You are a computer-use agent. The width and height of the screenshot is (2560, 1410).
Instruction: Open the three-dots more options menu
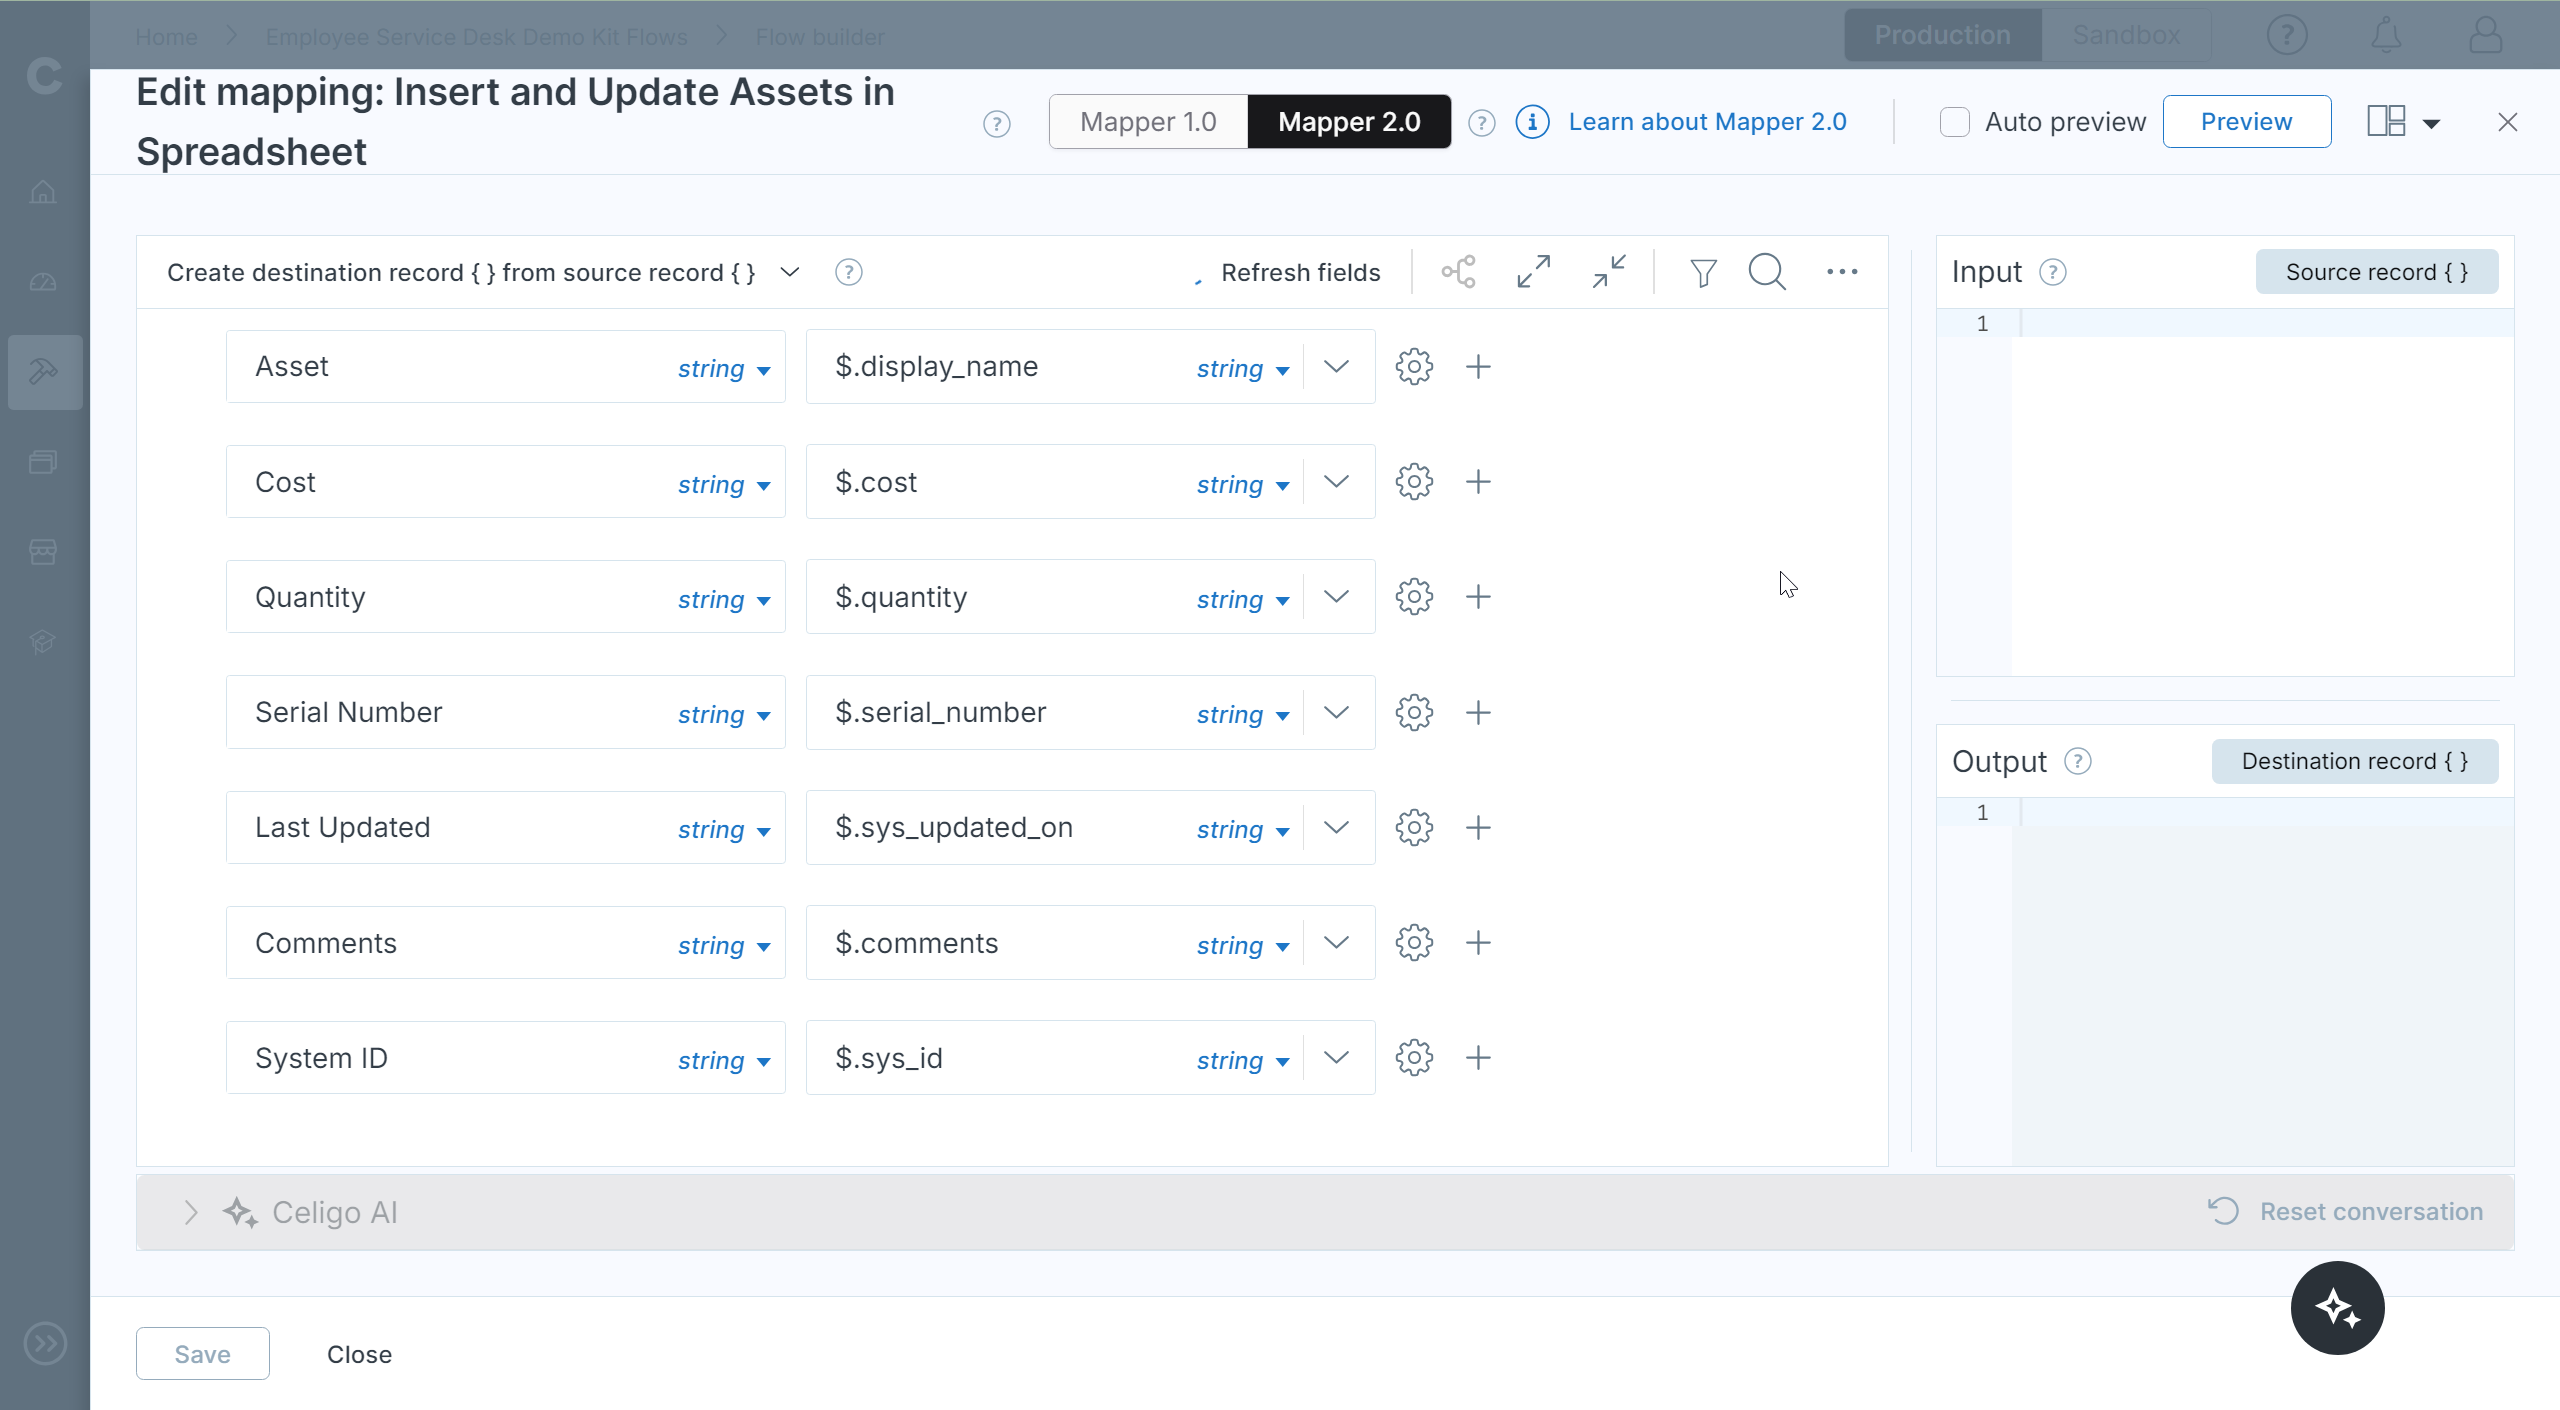[1842, 272]
